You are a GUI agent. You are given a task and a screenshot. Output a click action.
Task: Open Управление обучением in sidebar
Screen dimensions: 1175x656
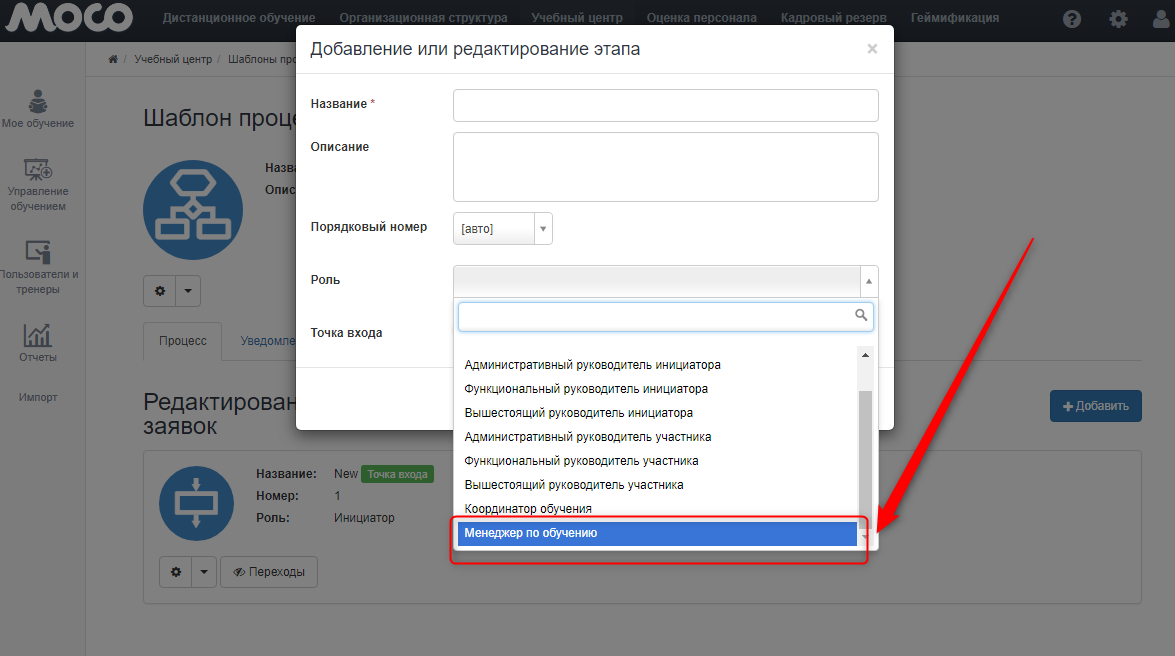[x=37, y=185]
